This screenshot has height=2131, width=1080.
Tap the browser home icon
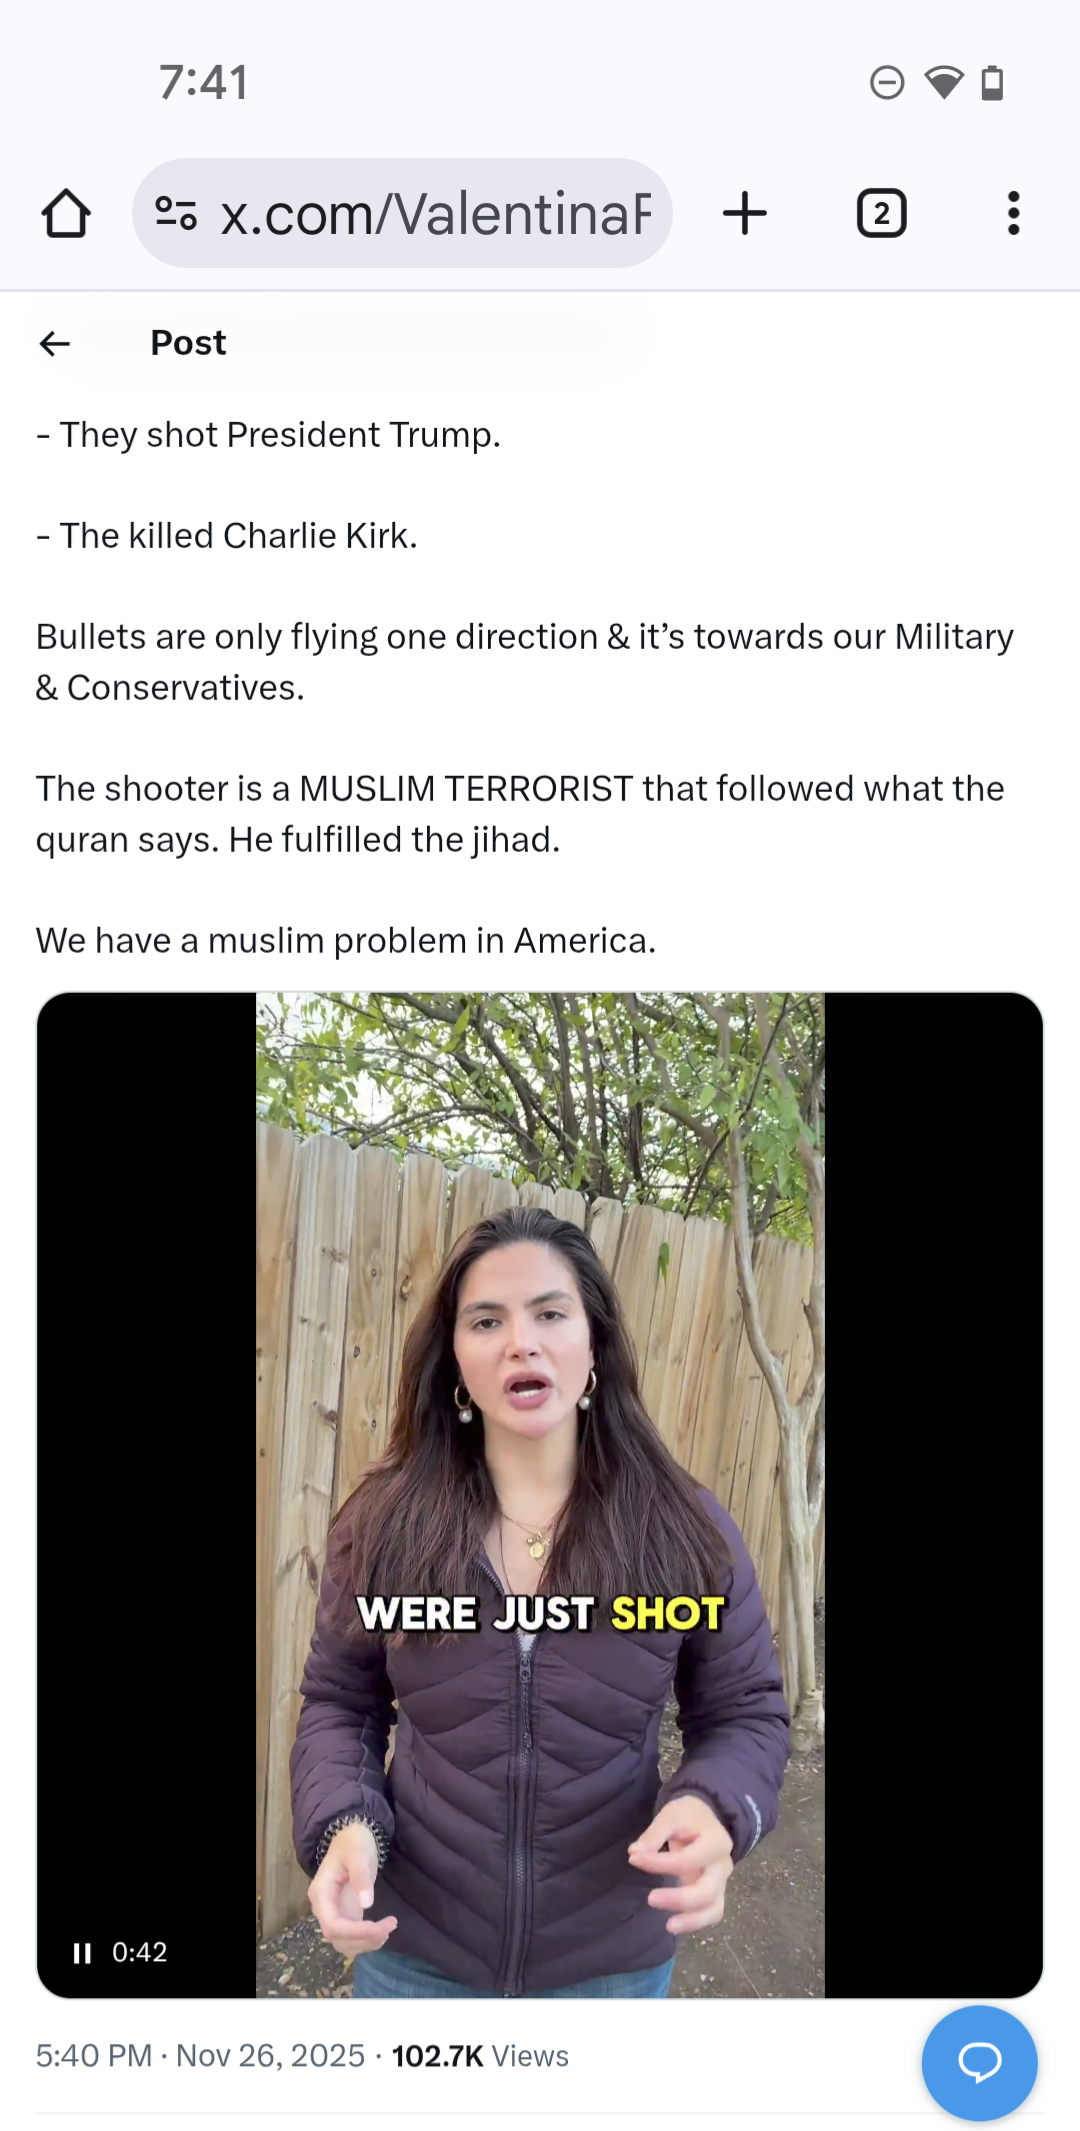pyautogui.click(x=66, y=213)
